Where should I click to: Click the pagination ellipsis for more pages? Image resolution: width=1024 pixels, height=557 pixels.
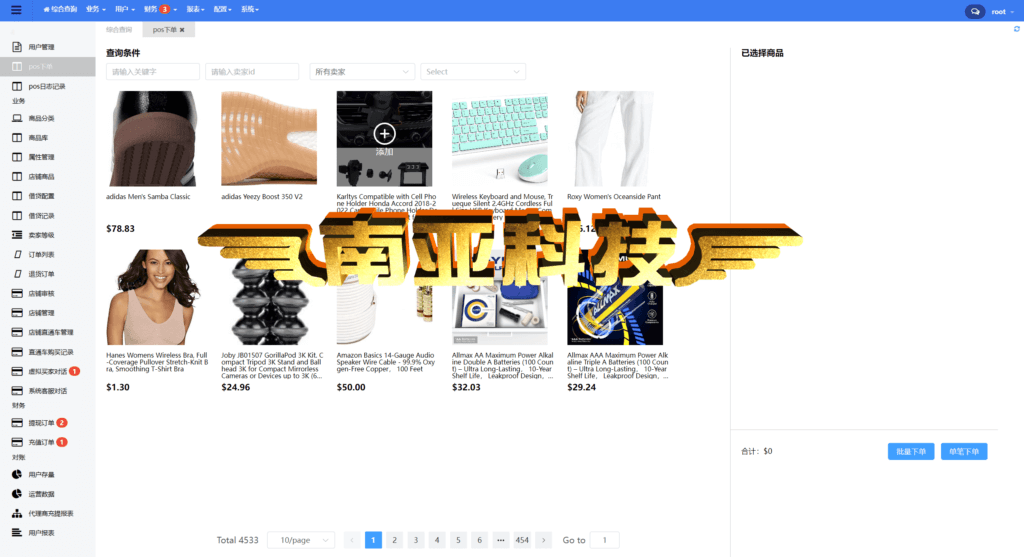pyautogui.click(x=500, y=540)
